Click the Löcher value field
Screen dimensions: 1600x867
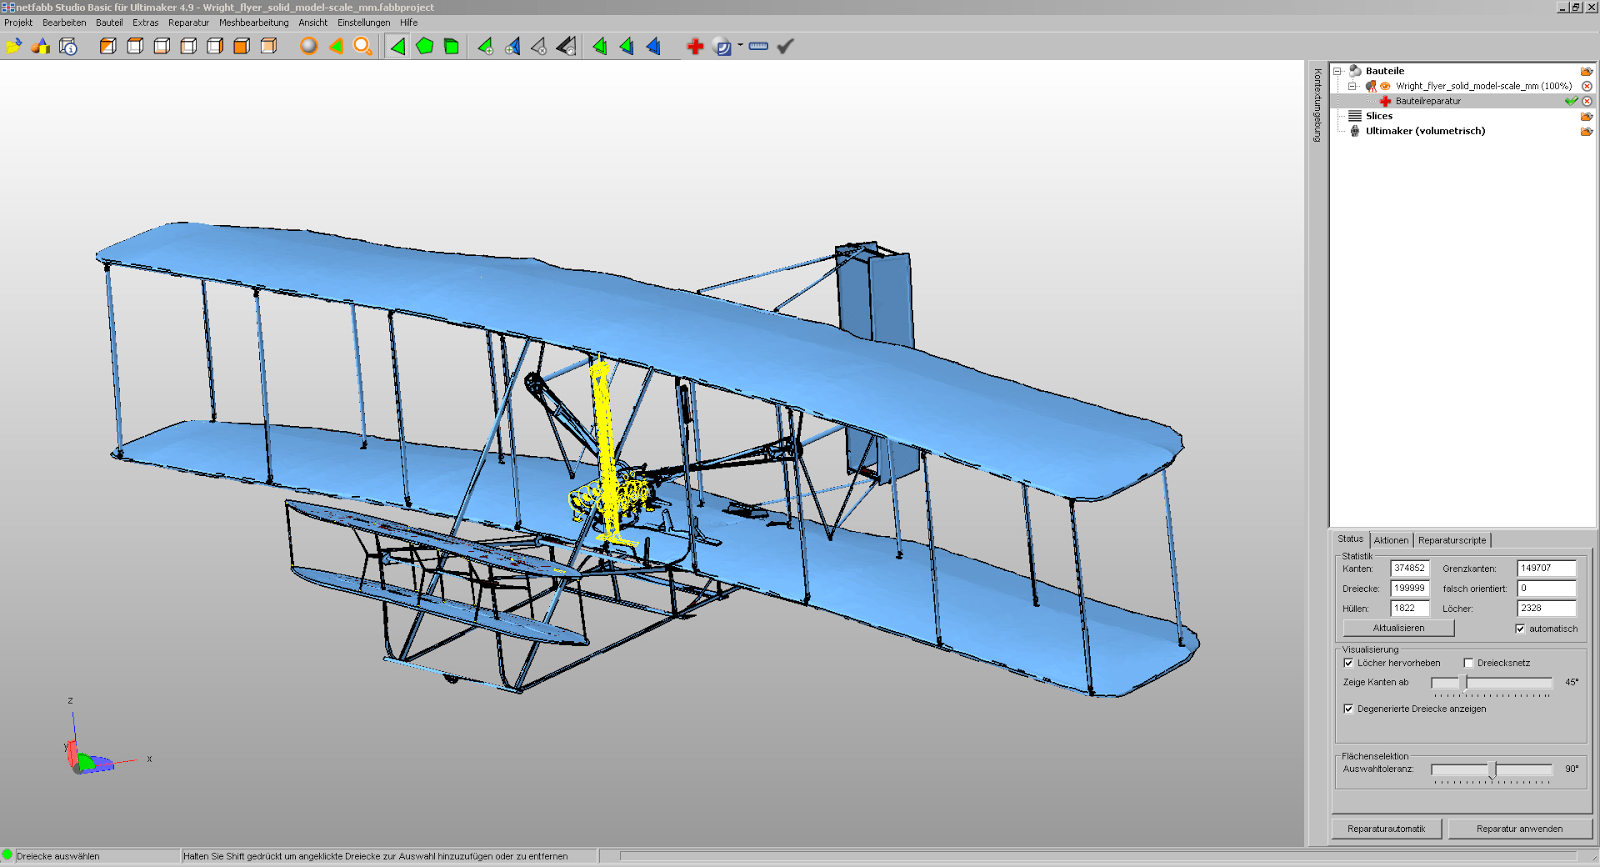pyautogui.click(x=1547, y=608)
